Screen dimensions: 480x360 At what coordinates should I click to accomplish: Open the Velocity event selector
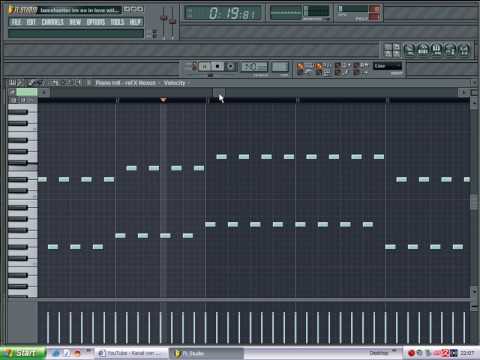coord(174,83)
